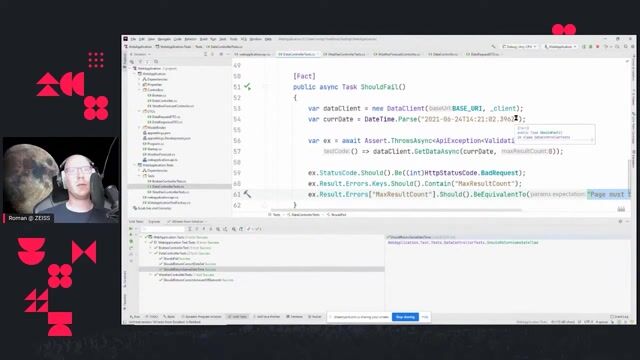Click the Stop sharing button
This screenshot has width=640, height=360.
405,317
